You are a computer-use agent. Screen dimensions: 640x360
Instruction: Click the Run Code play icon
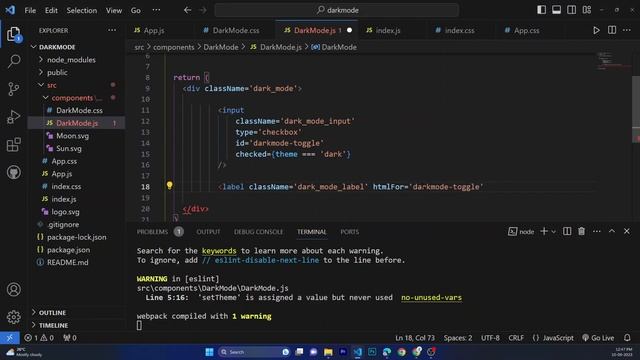(x=596, y=30)
